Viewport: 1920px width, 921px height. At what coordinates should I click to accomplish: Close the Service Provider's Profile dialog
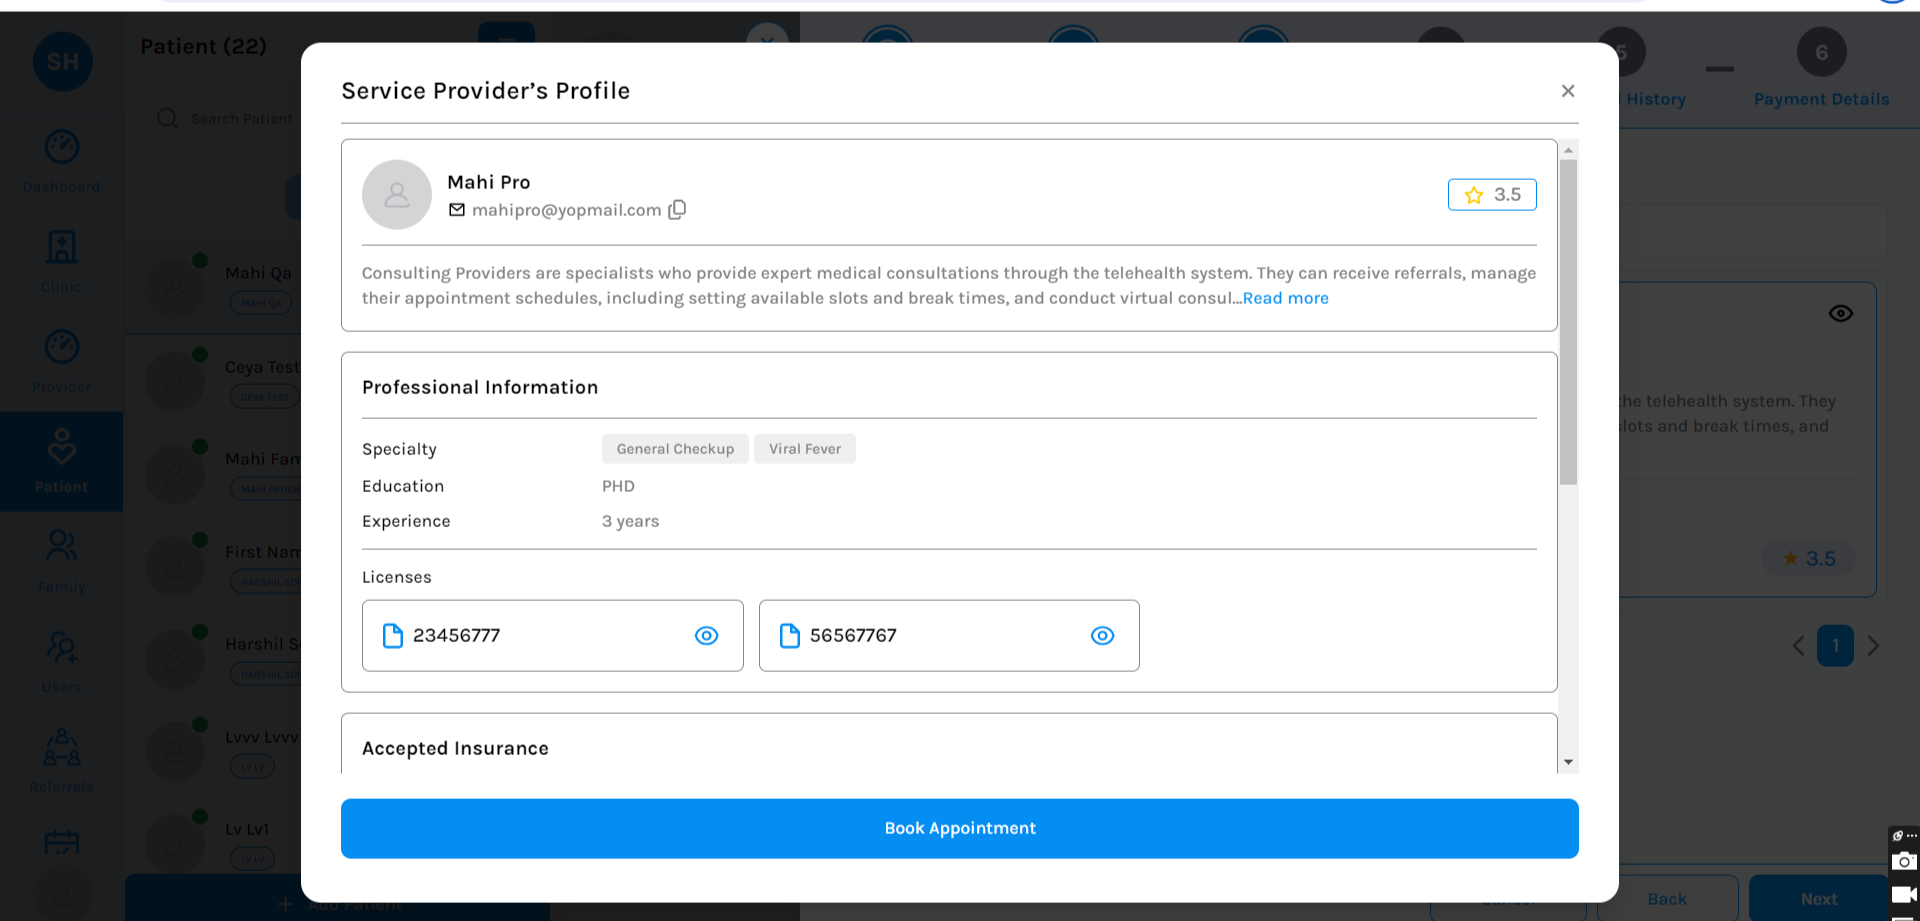tap(1567, 91)
